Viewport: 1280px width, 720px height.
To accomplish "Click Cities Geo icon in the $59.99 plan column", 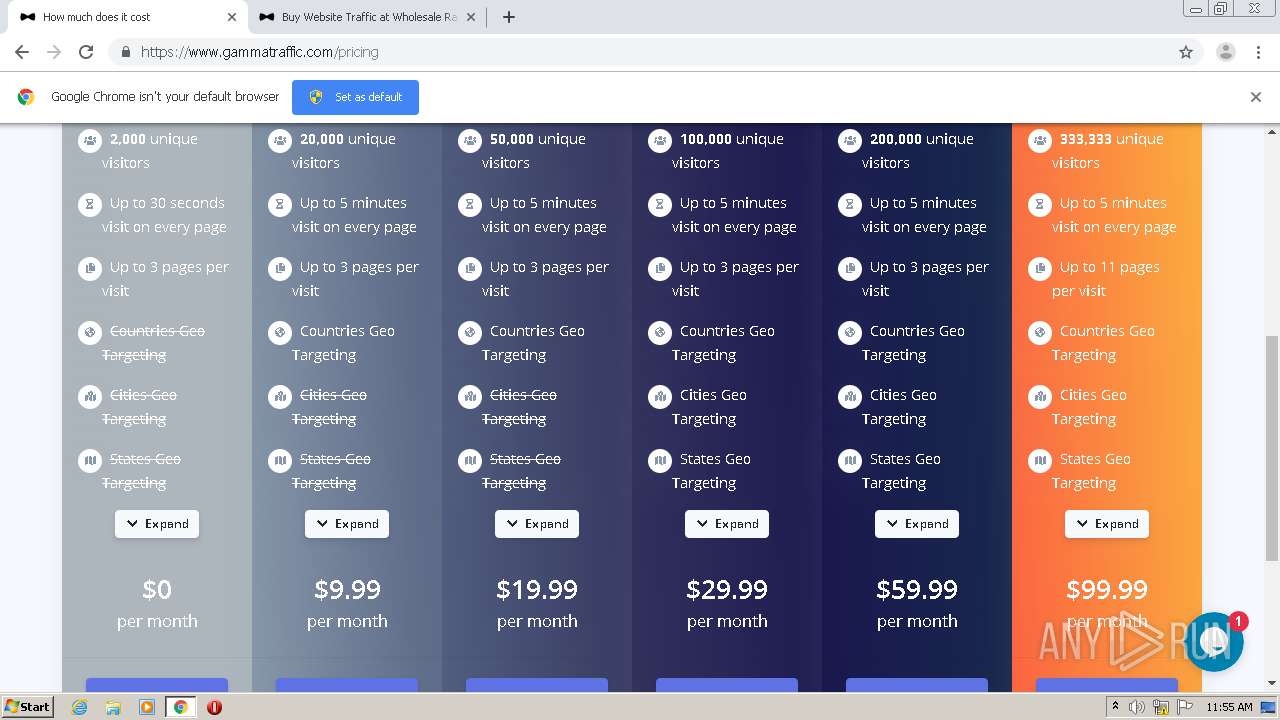I will [x=850, y=396].
